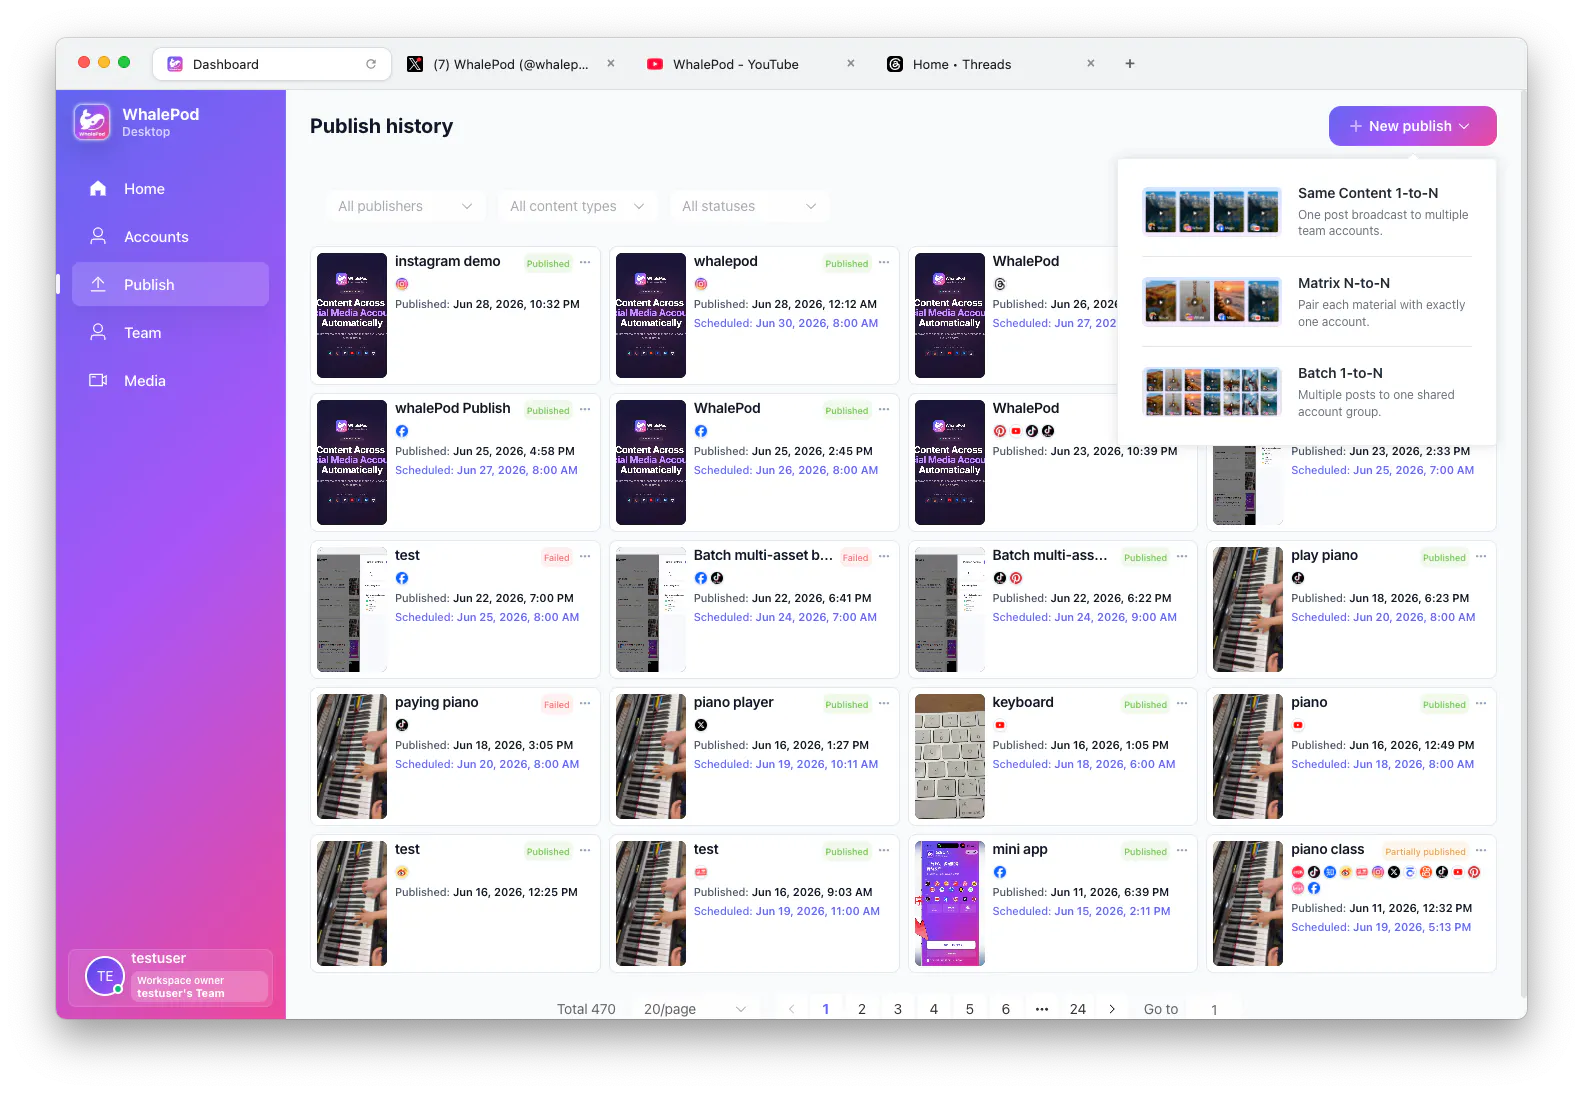Switch to the WhalePod X tab
This screenshot has height=1093, width=1583.
[x=510, y=64]
